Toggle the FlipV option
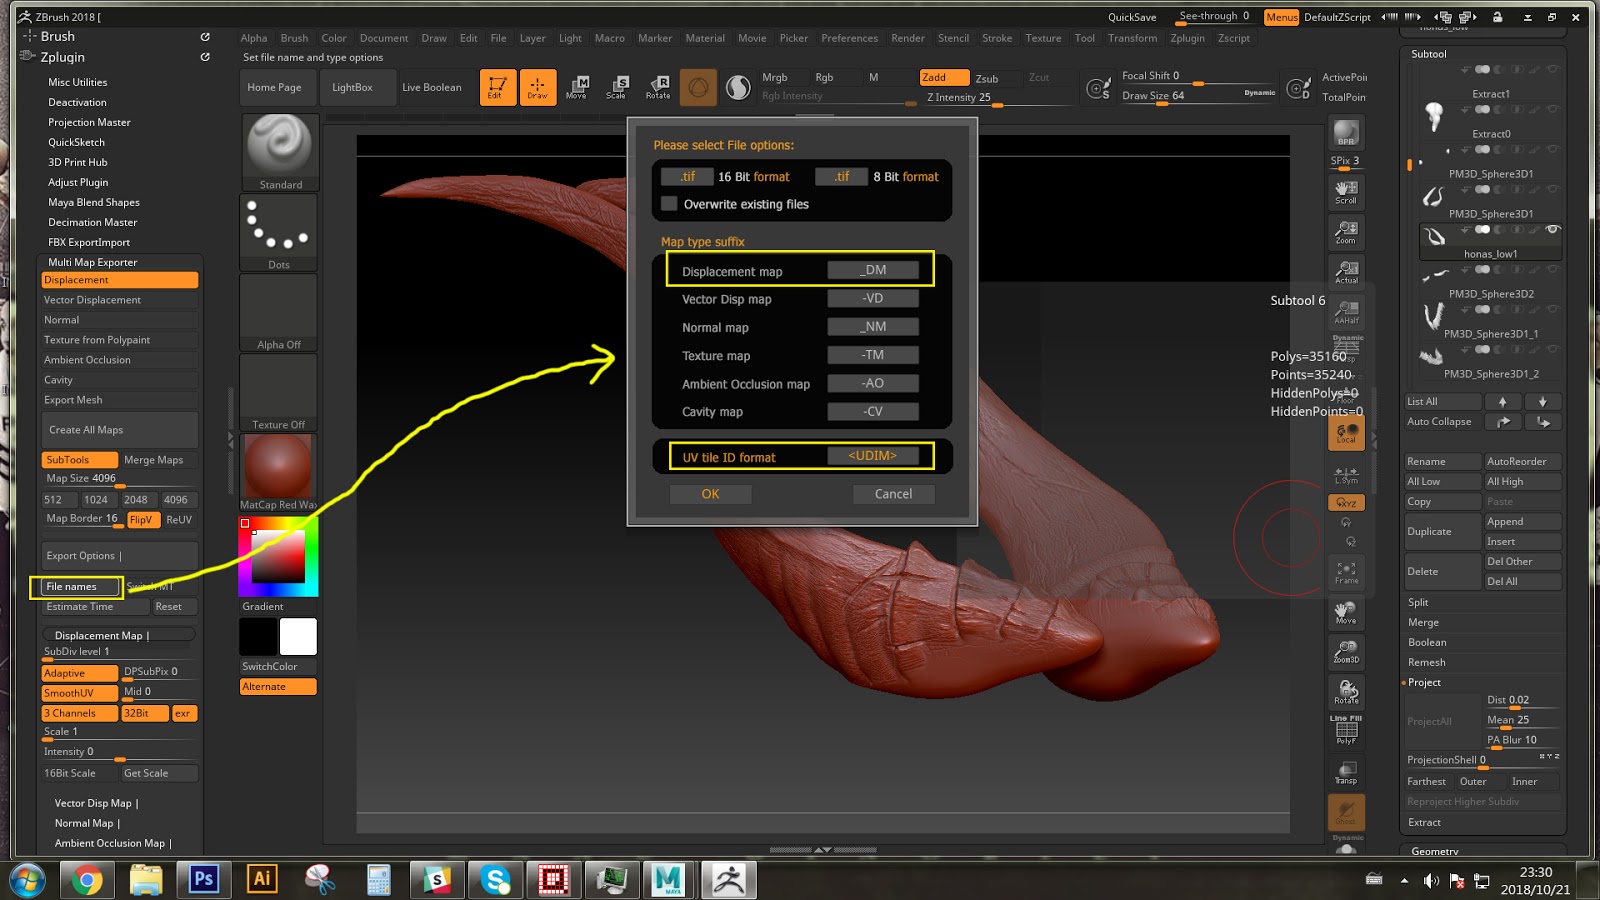Image resolution: width=1600 pixels, height=900 pixels. pos(141,520)
